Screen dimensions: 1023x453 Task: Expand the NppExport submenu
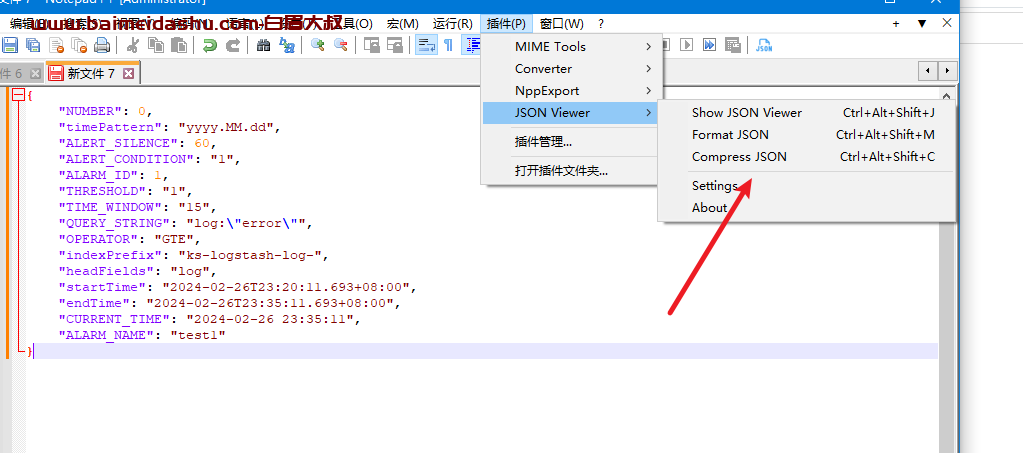(x=572, y=91)
